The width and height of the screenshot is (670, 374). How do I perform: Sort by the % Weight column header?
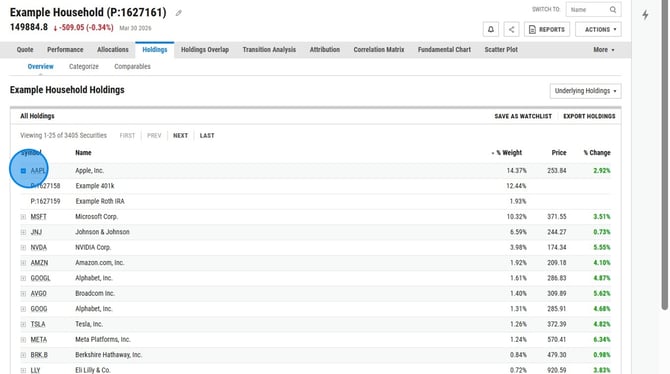pos(508,153)
